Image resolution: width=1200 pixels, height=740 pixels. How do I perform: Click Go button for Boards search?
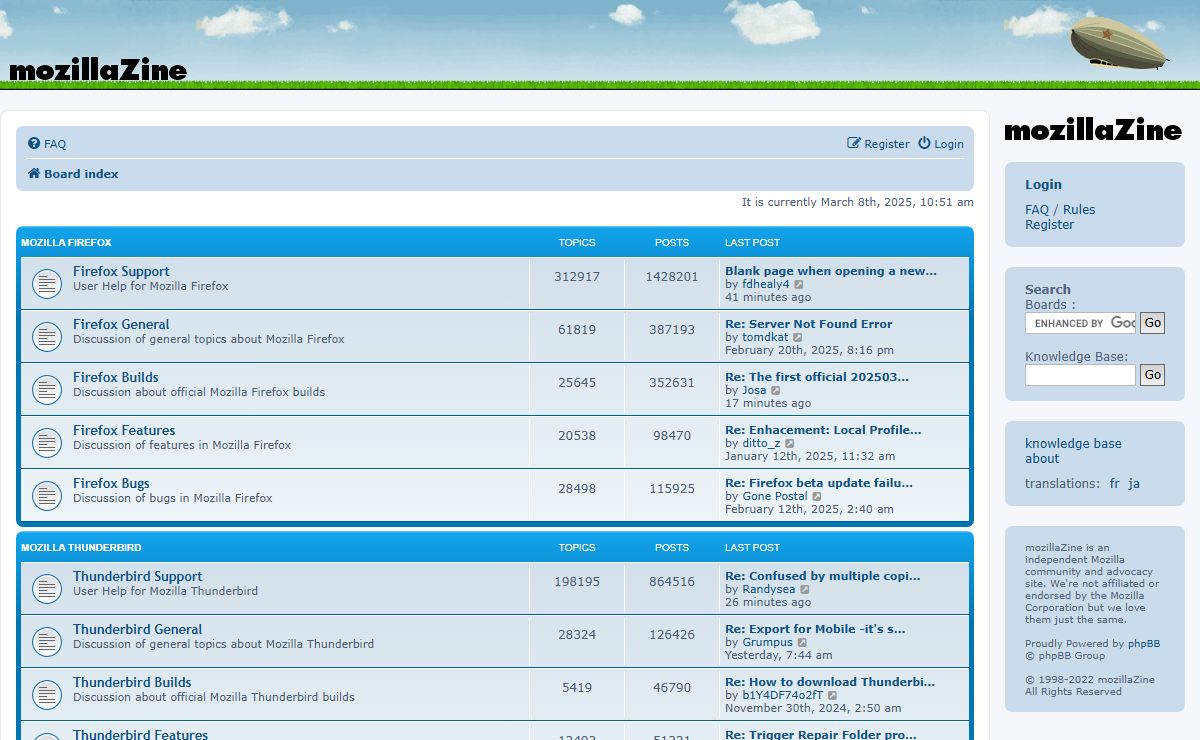click(1153, 323)
